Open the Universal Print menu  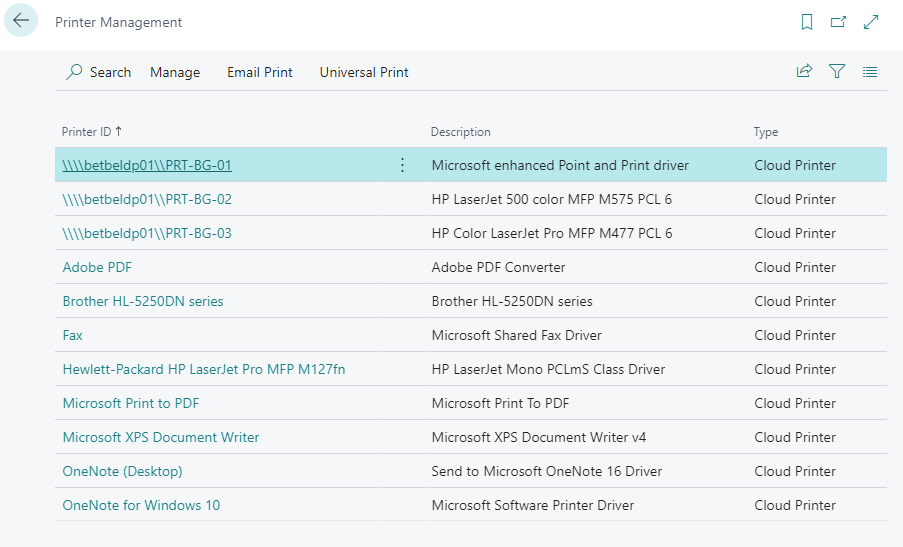tap(364, 73)
